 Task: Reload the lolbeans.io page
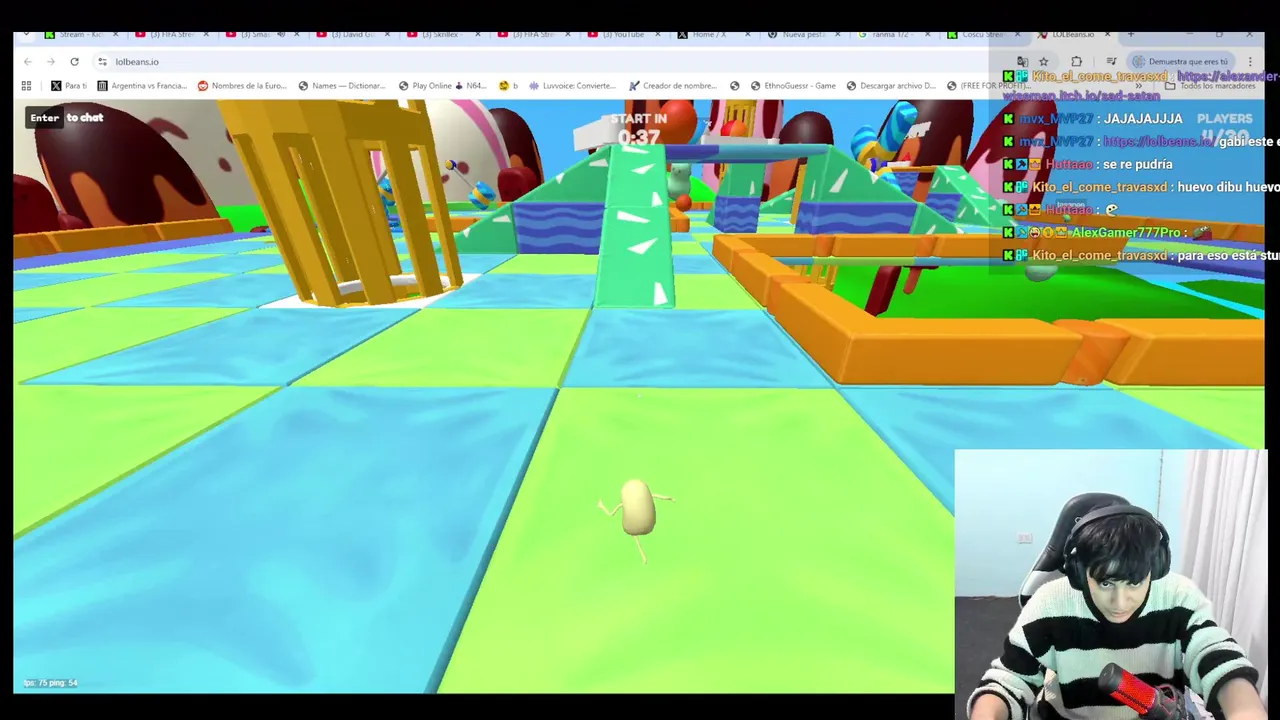pos(74,62)
